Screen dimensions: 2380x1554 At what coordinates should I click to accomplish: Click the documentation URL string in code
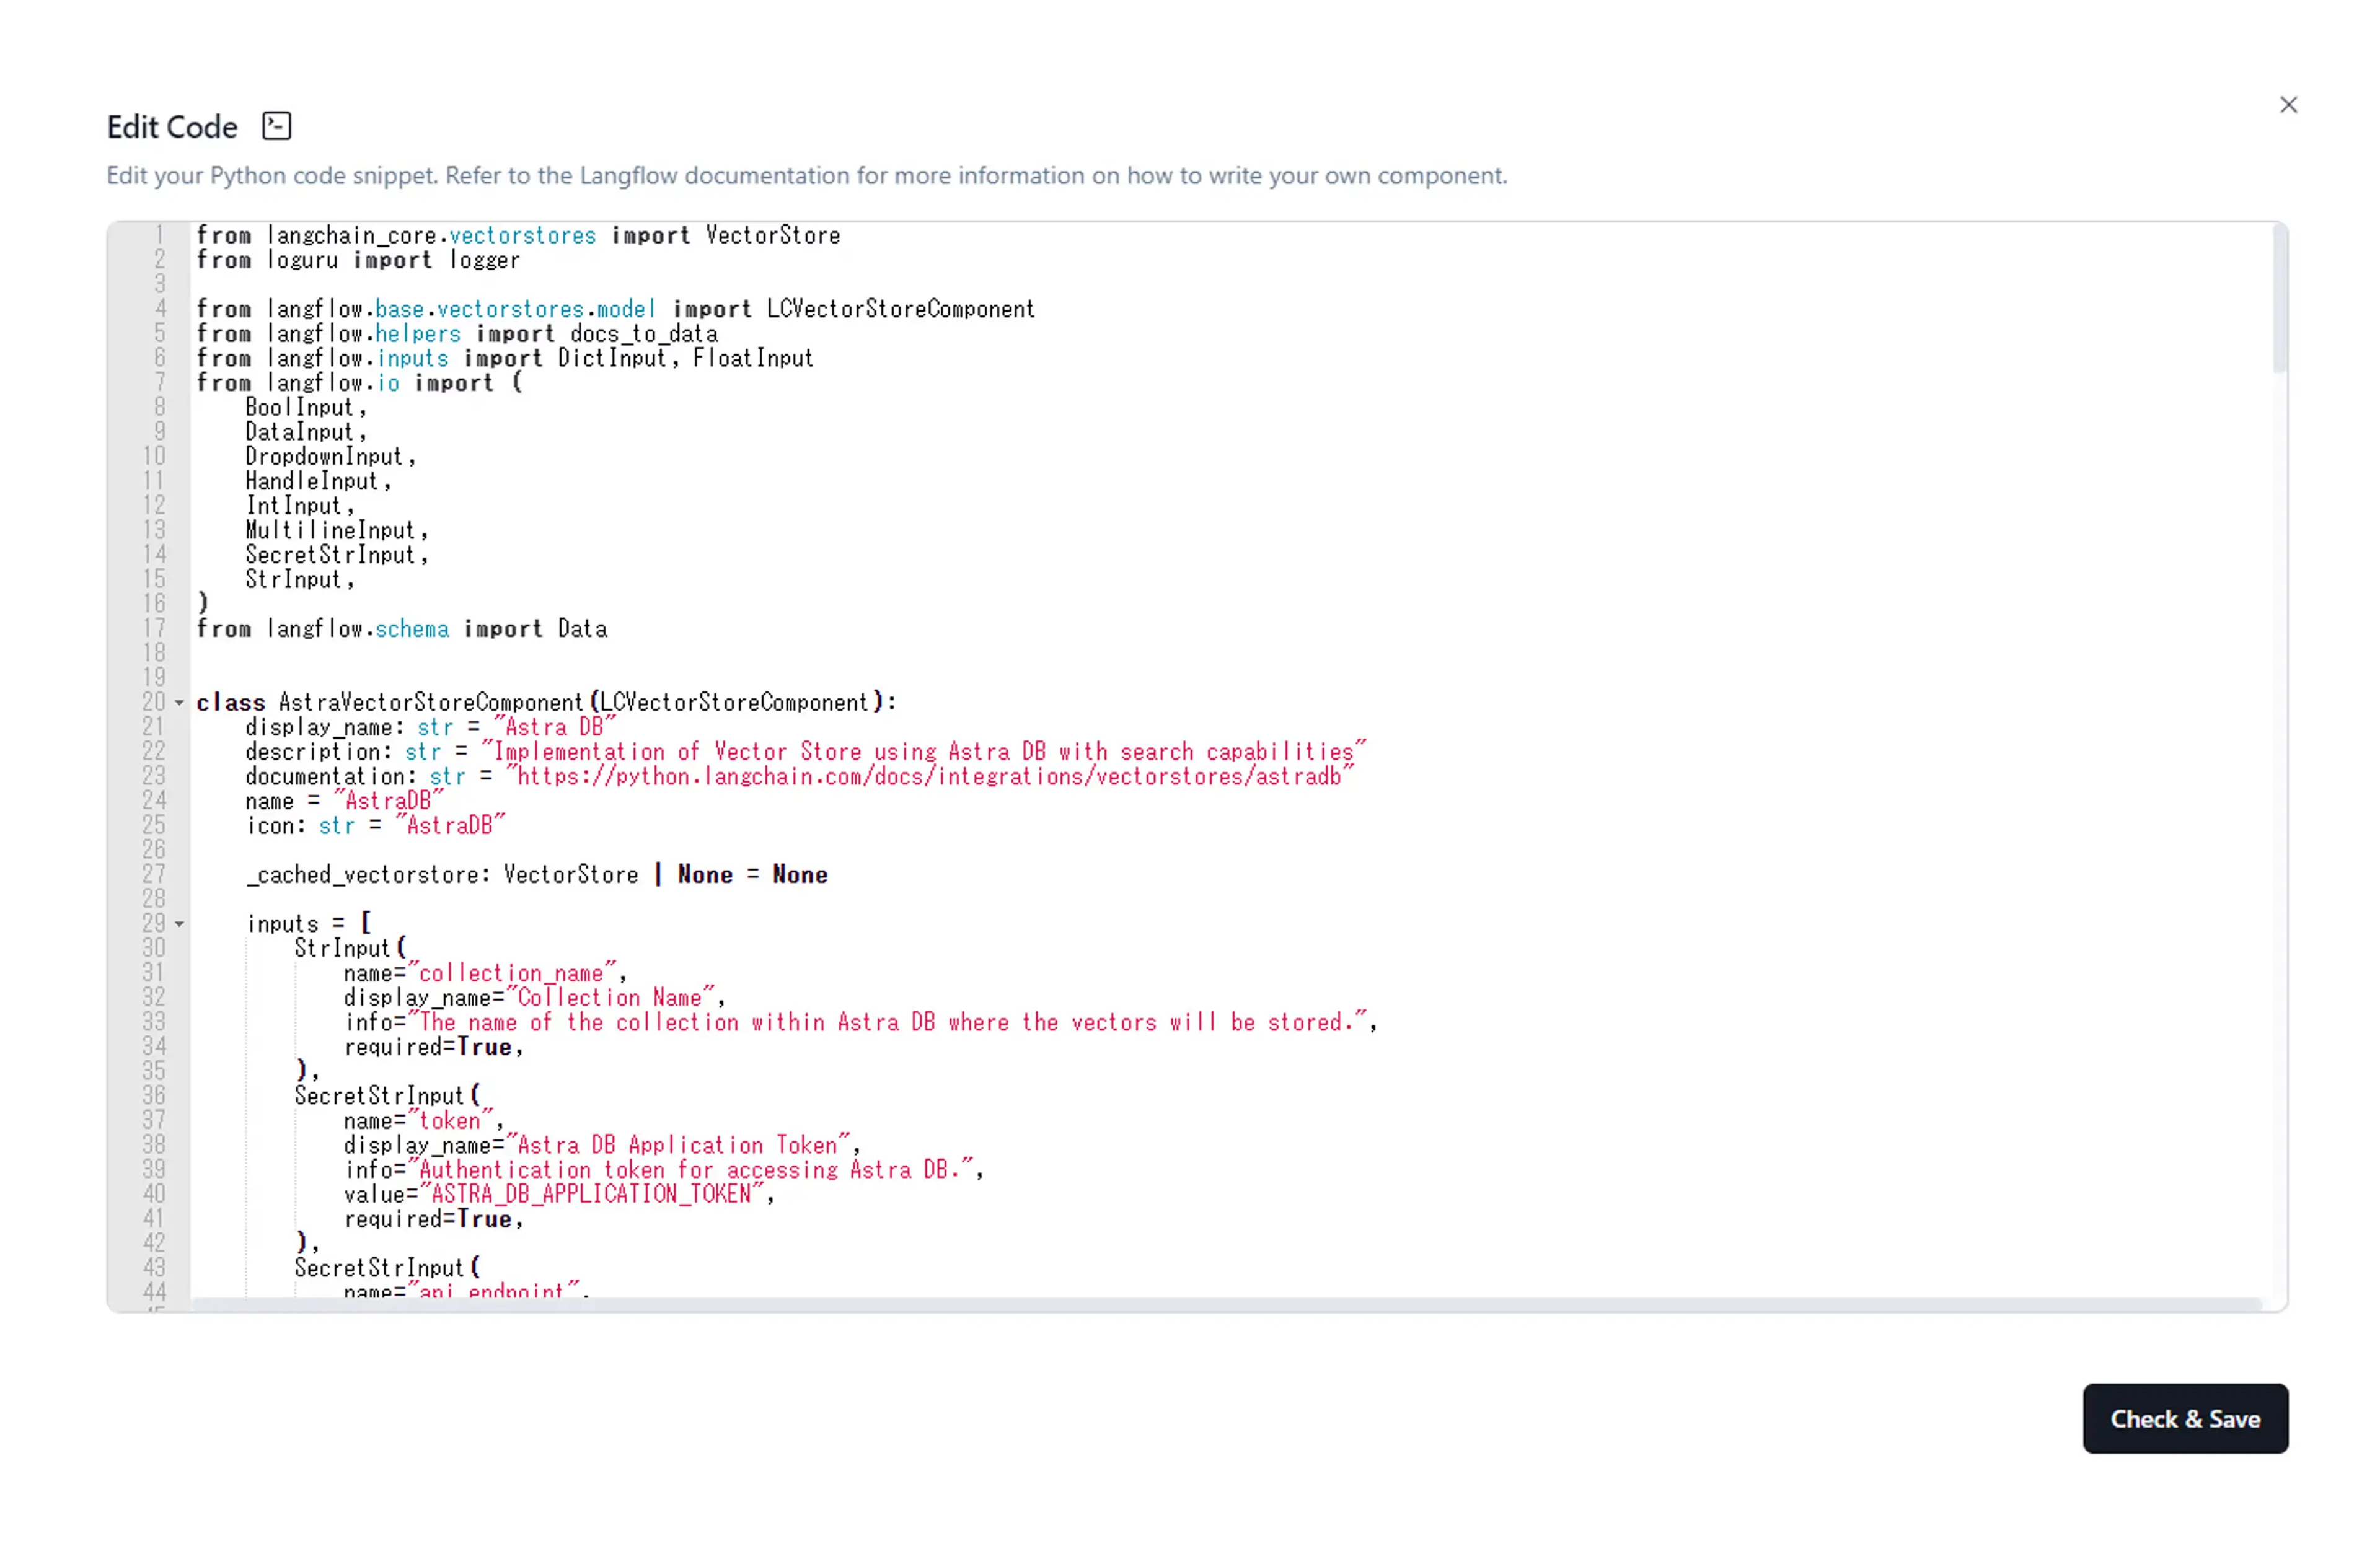tap(930, 776)
